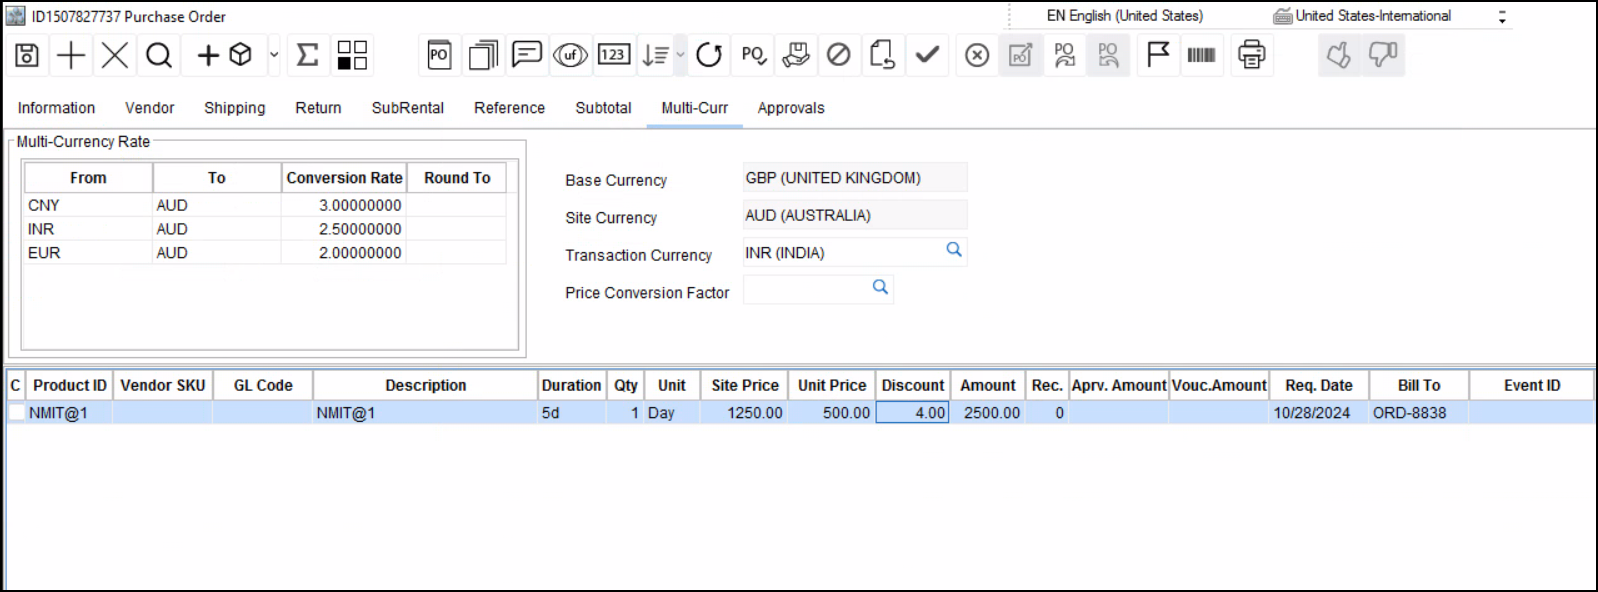Viewport: 1598px width, 592px height.
Task: Click the Site Currency AUD field
Action: [x=855, y=215]
